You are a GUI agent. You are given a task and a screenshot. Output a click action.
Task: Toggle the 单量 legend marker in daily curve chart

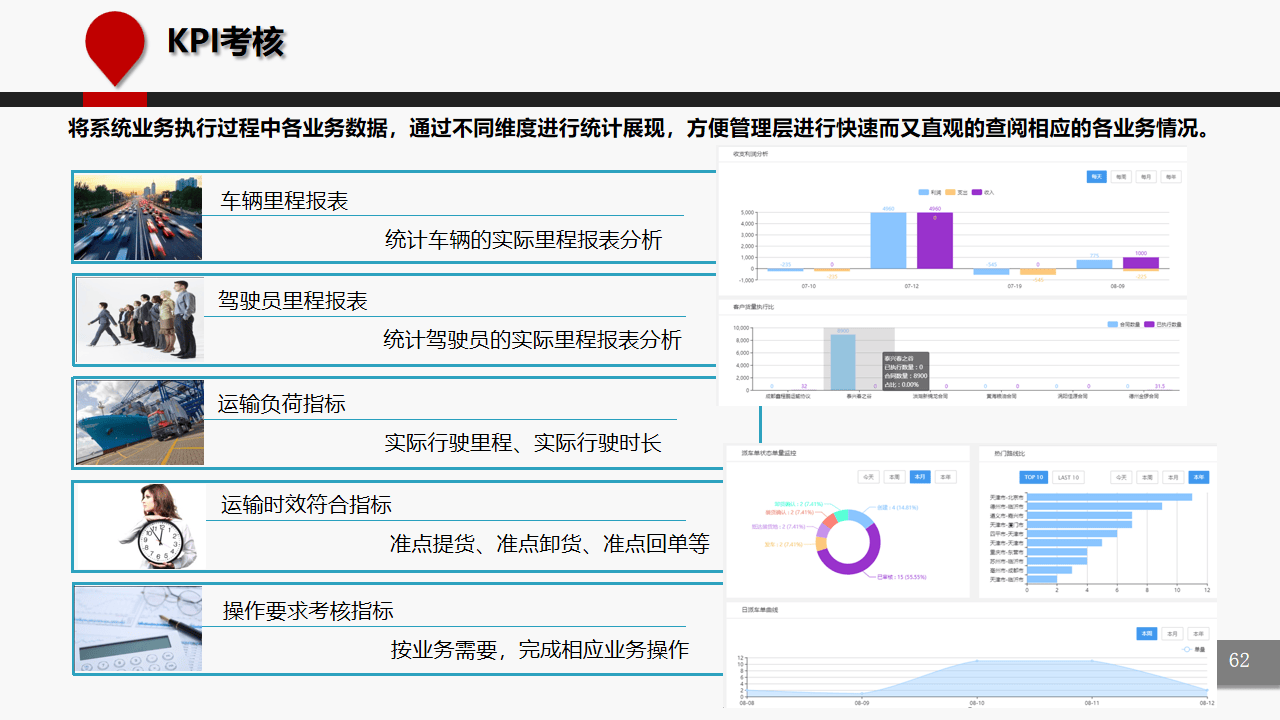click(1187, 649)
